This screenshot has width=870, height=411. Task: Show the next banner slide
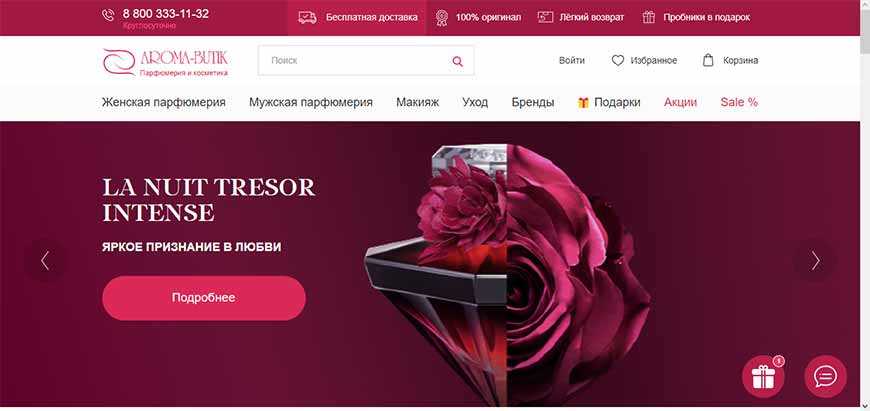tap(815, 261)
